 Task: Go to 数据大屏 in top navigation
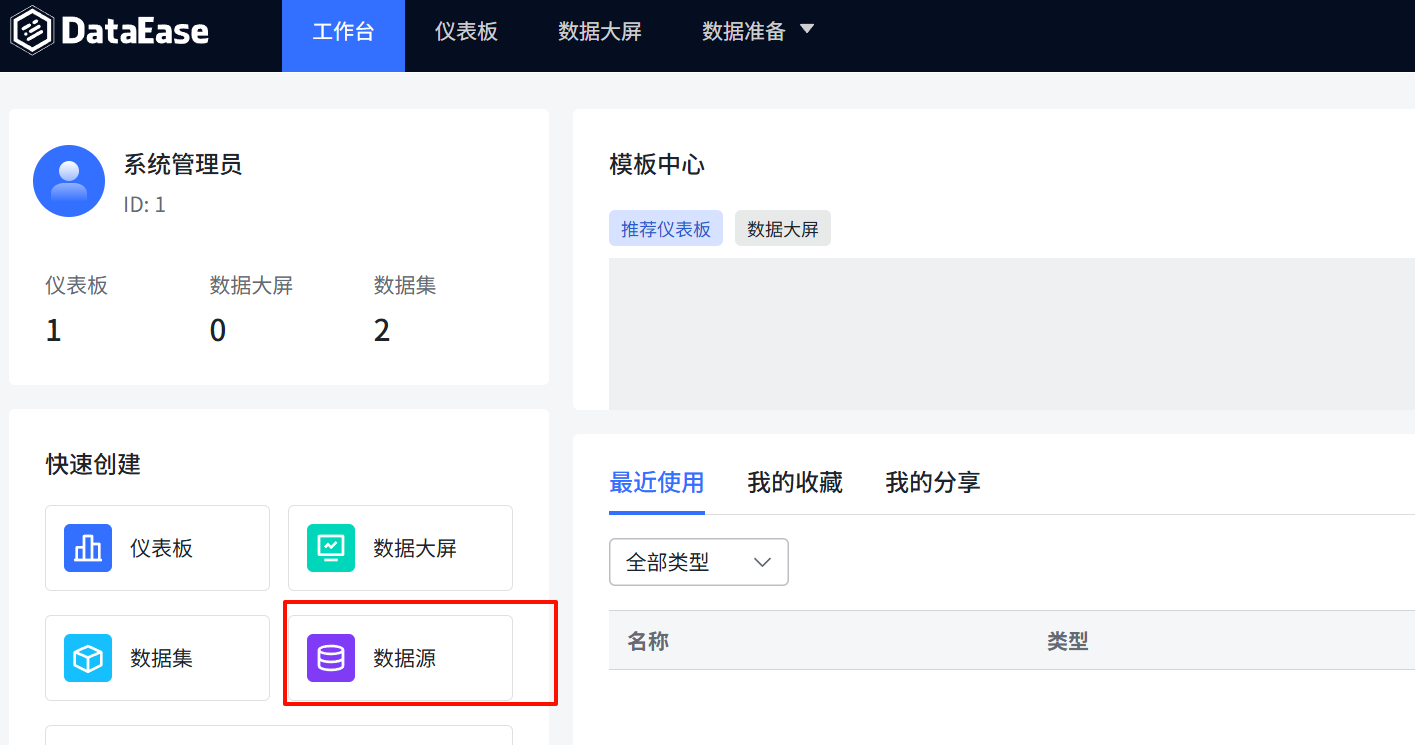pos(600,32)
